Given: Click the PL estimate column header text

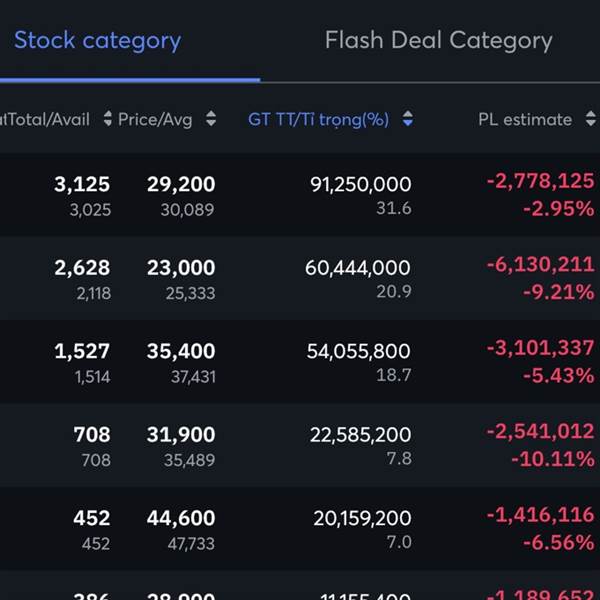Looking at the screenshot, I should 525,119.
